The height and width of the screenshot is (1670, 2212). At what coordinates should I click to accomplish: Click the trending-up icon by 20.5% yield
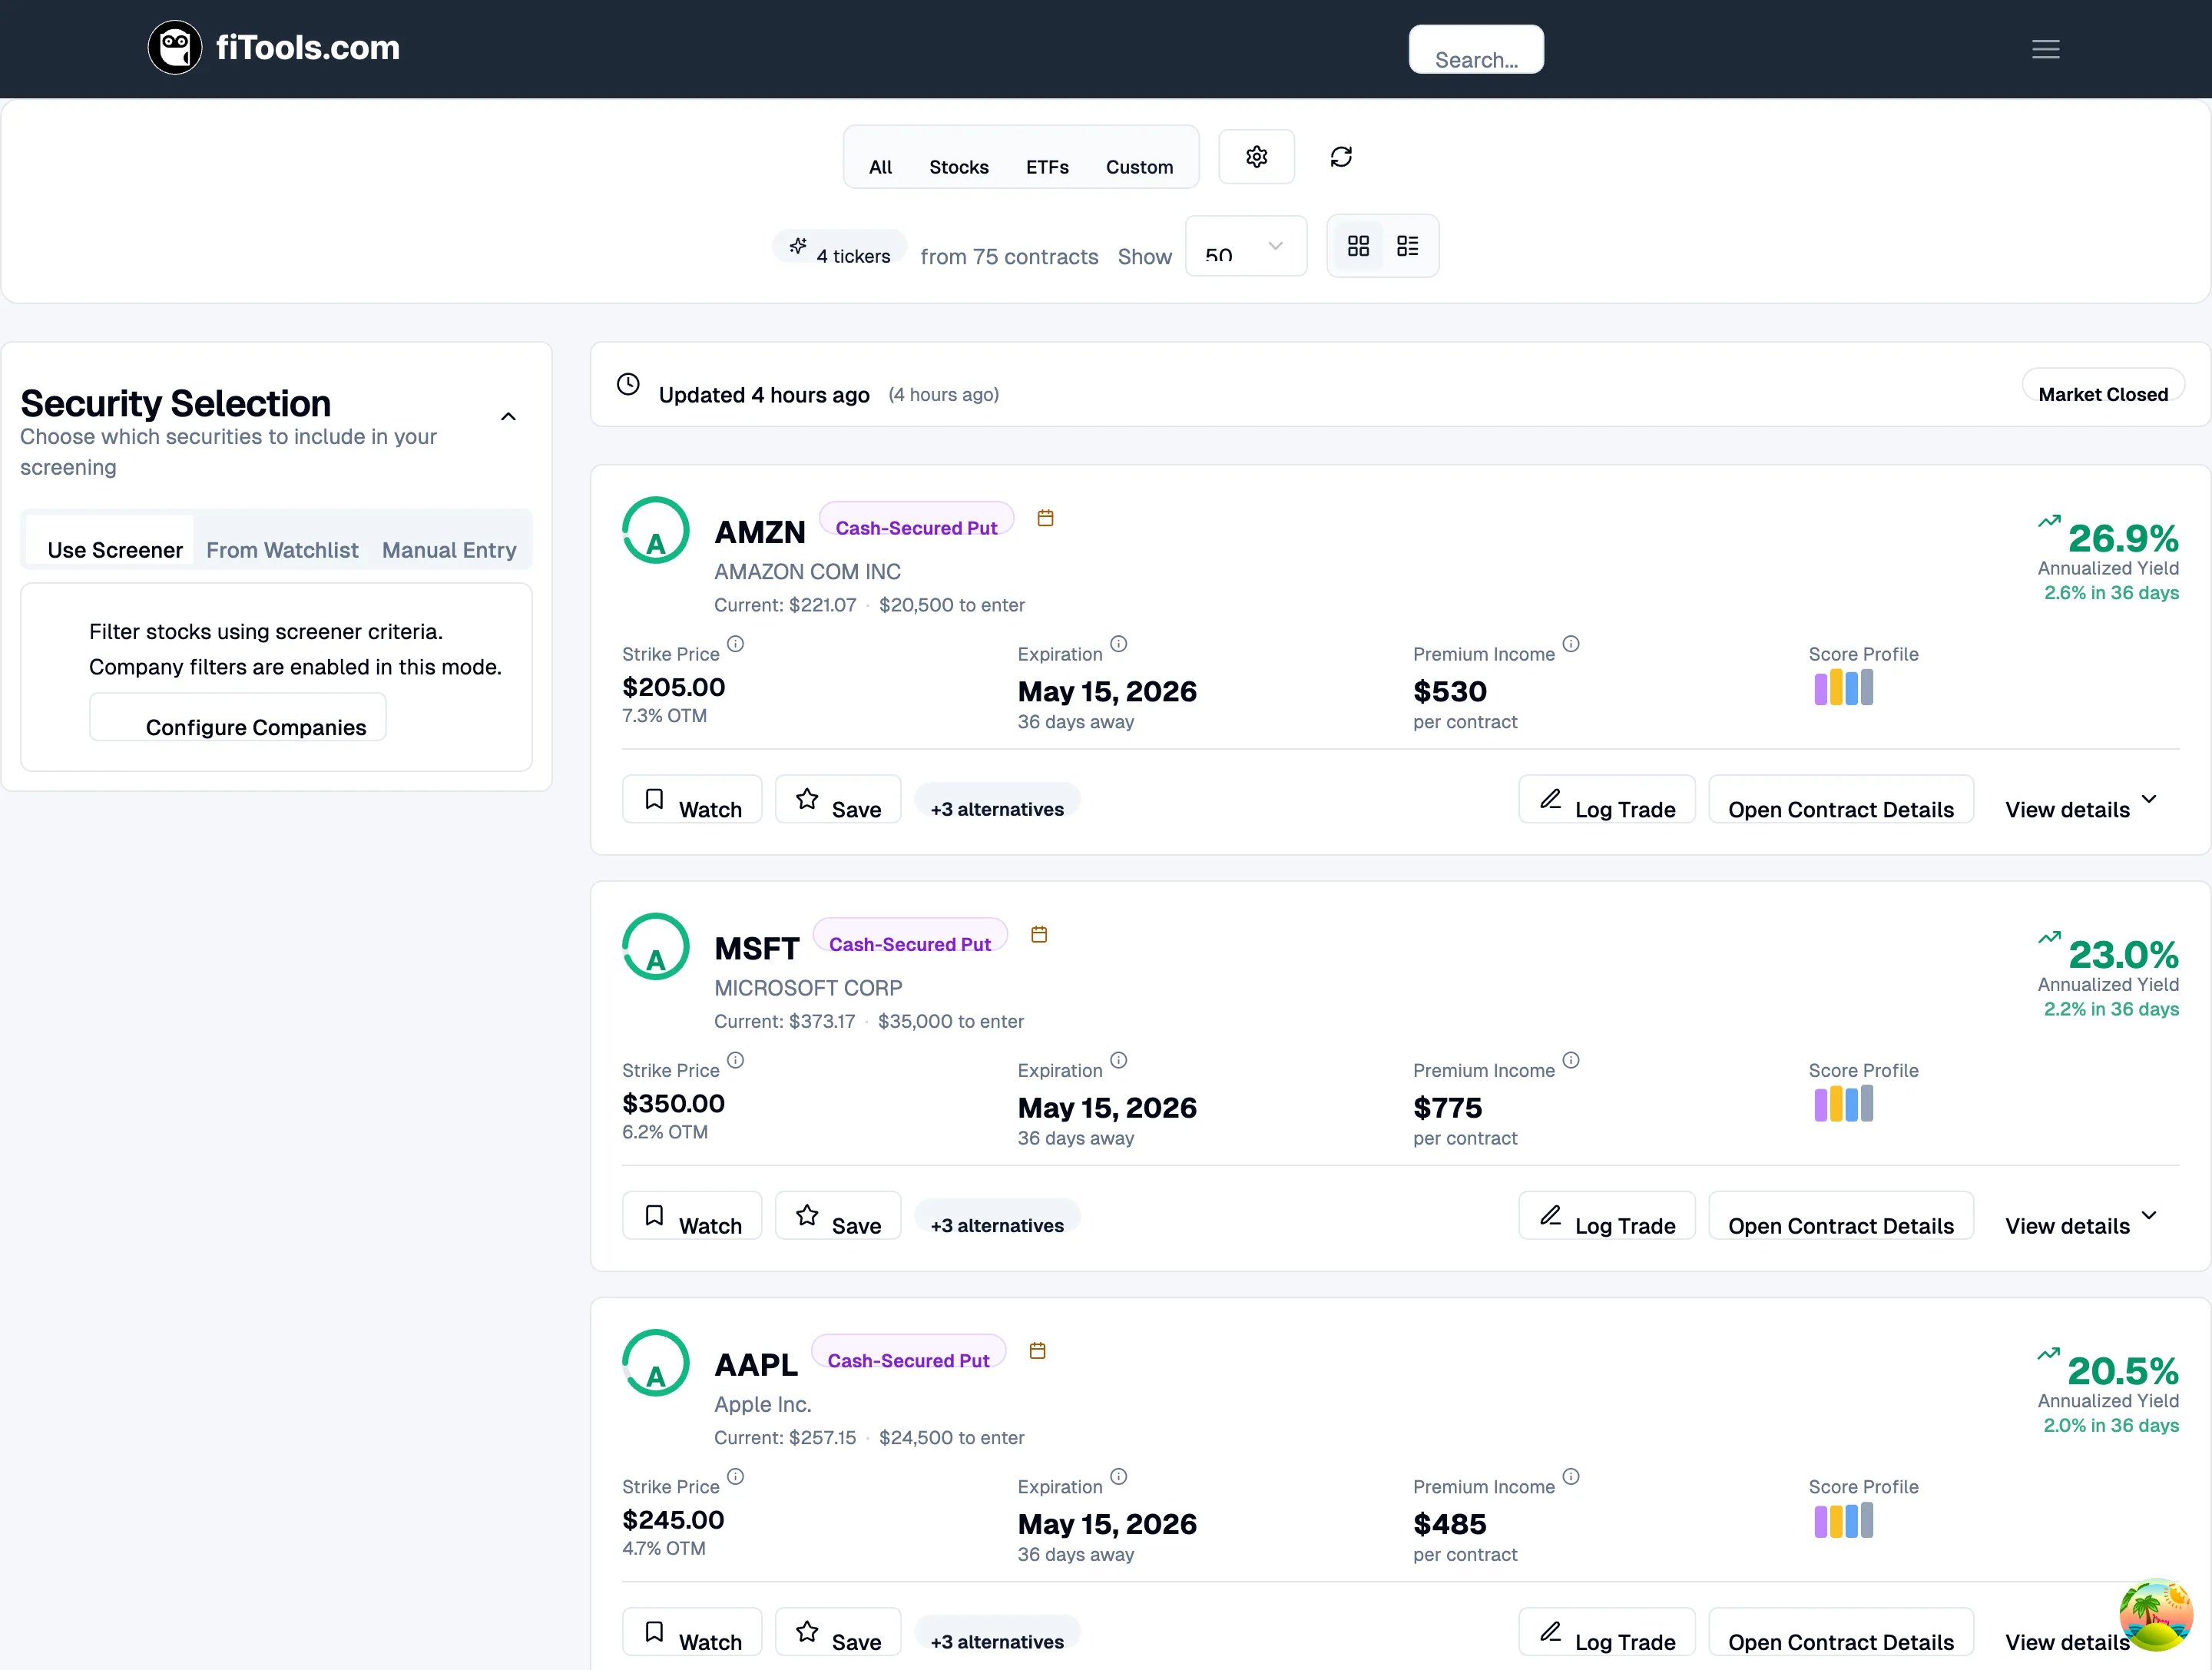[2049, 1354]
